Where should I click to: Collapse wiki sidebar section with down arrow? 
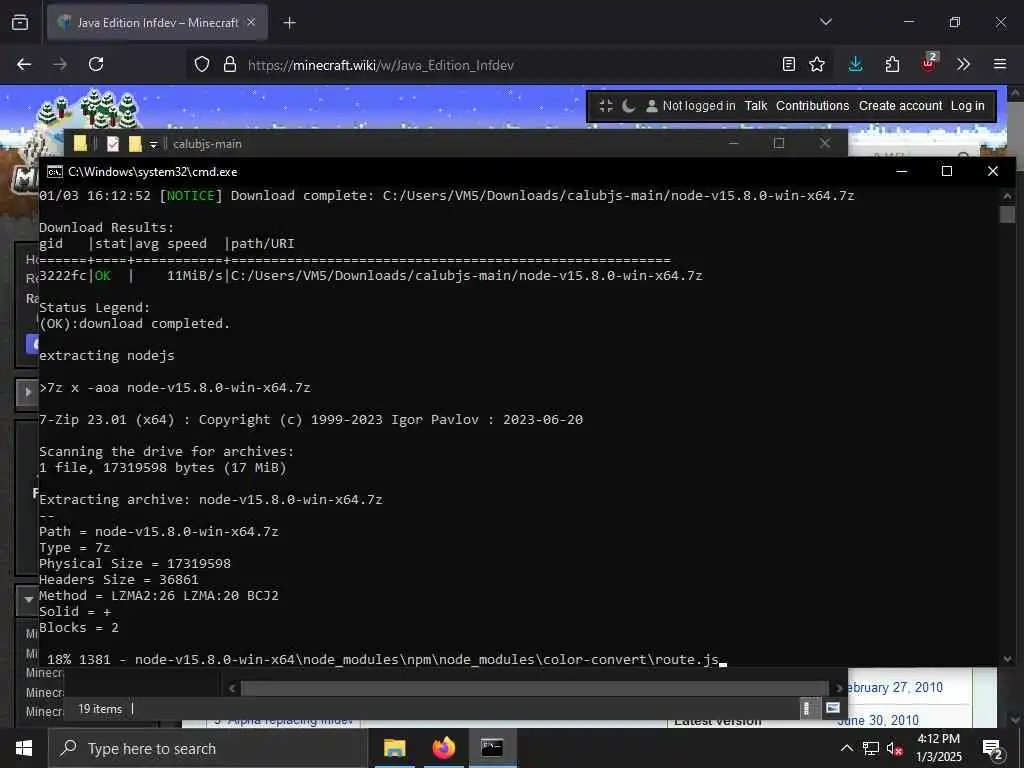(x=29, y=599)
